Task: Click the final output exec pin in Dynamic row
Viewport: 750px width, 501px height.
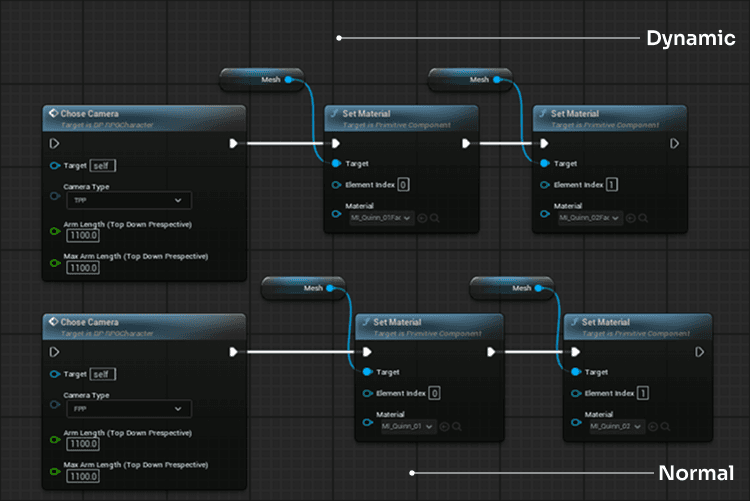Action: pyautogui.click(x=674, y=143)
